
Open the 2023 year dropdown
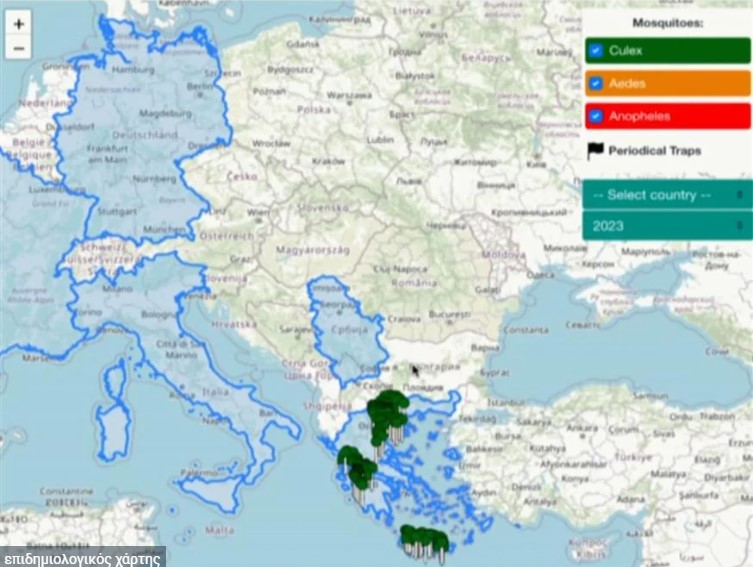pyautogui.click(x=667, y=226)
